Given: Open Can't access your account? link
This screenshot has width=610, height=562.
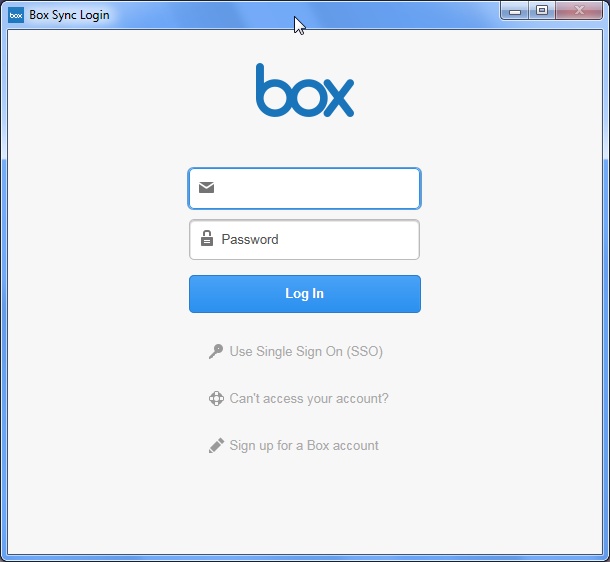Looking at the screenshot, I should (x=309, y=399).
